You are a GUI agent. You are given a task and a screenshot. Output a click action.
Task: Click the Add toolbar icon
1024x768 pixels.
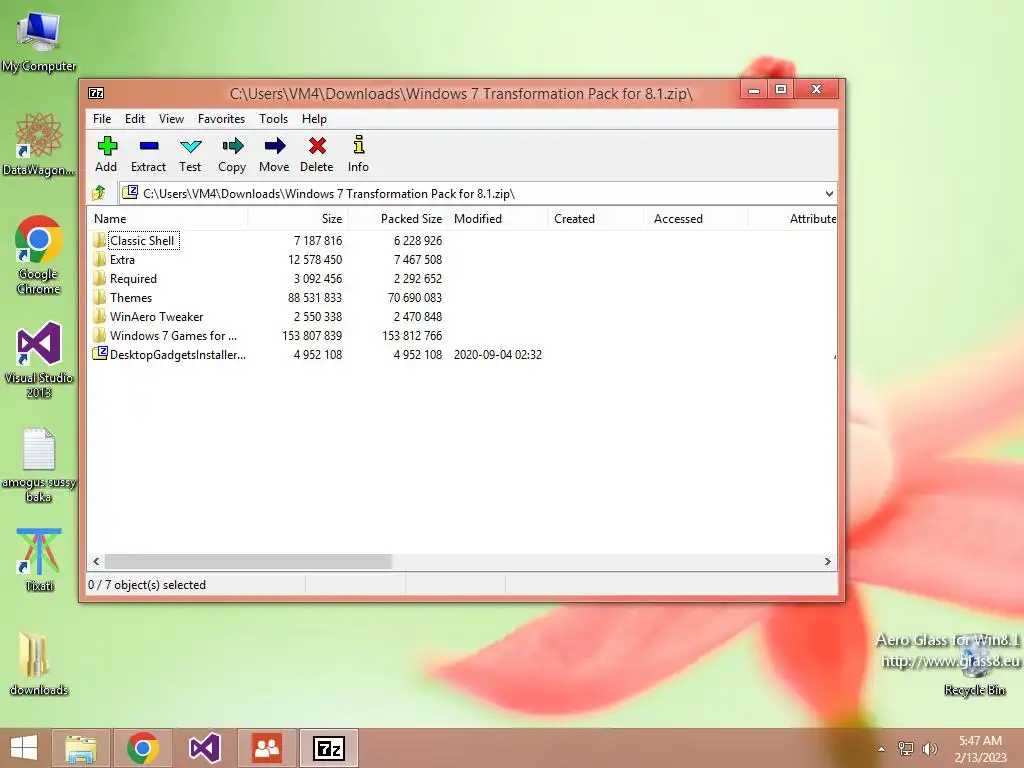pyautogui.click(x=107, y=146)
